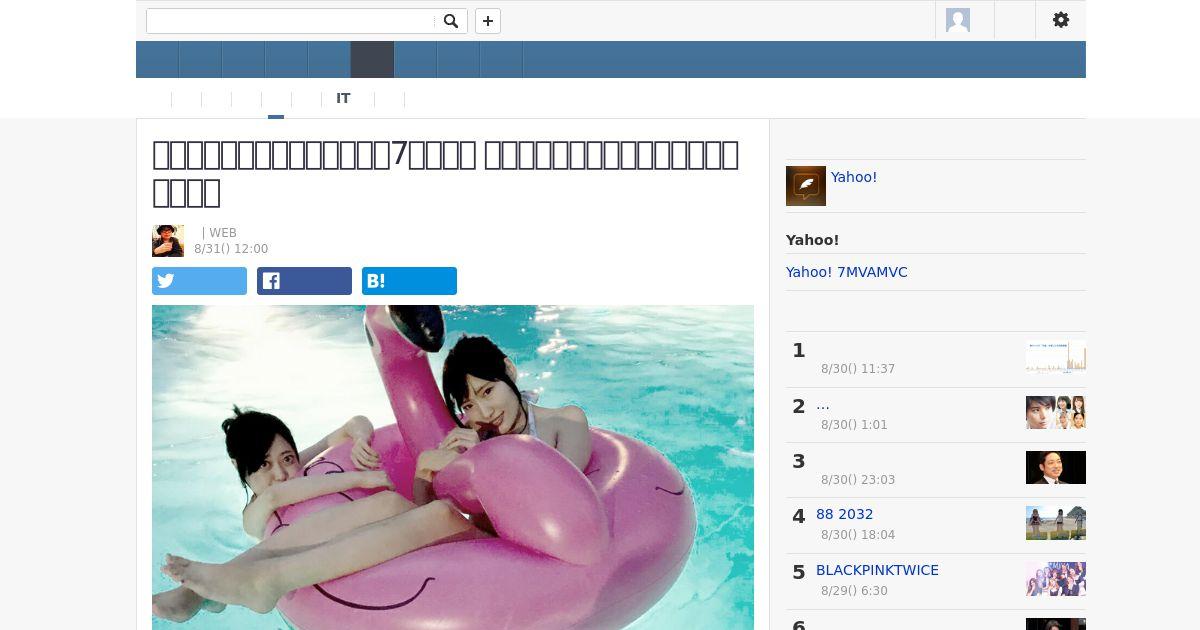Screen dimensions: 1200x630
Task: Click the magnifier search button
Action: click(x=451, y=21)
